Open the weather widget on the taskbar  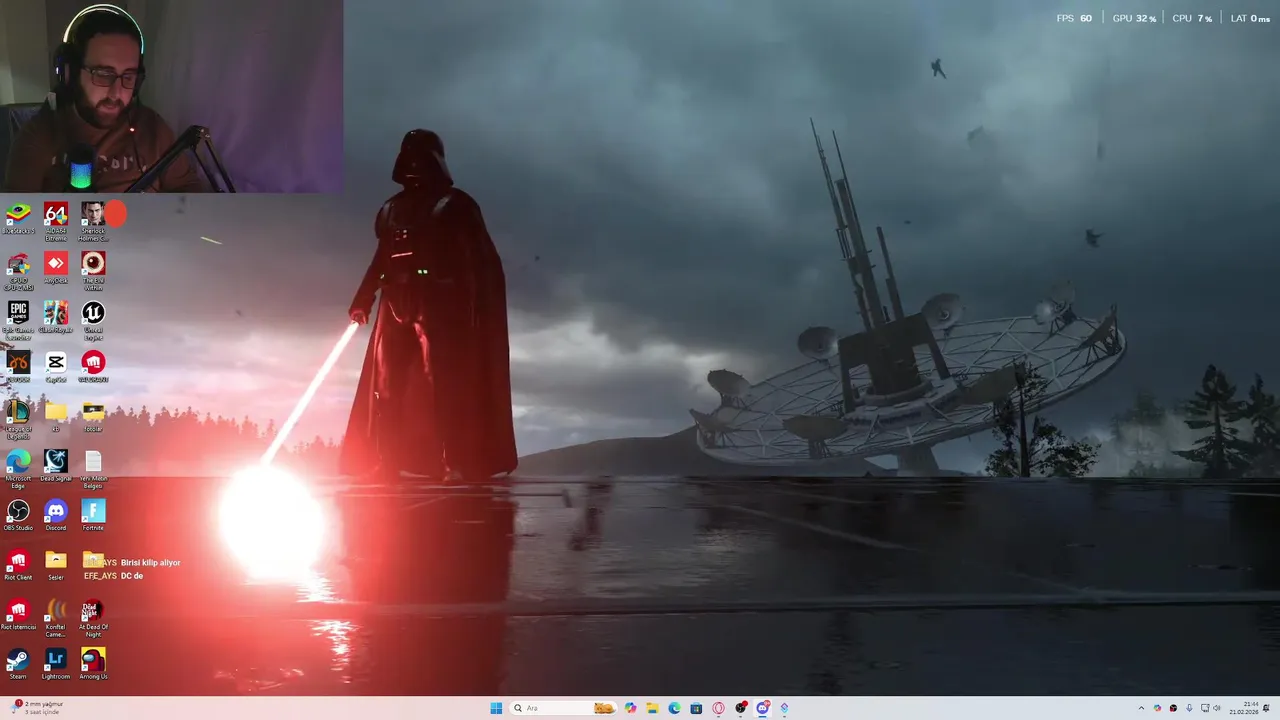click(38, 707)
